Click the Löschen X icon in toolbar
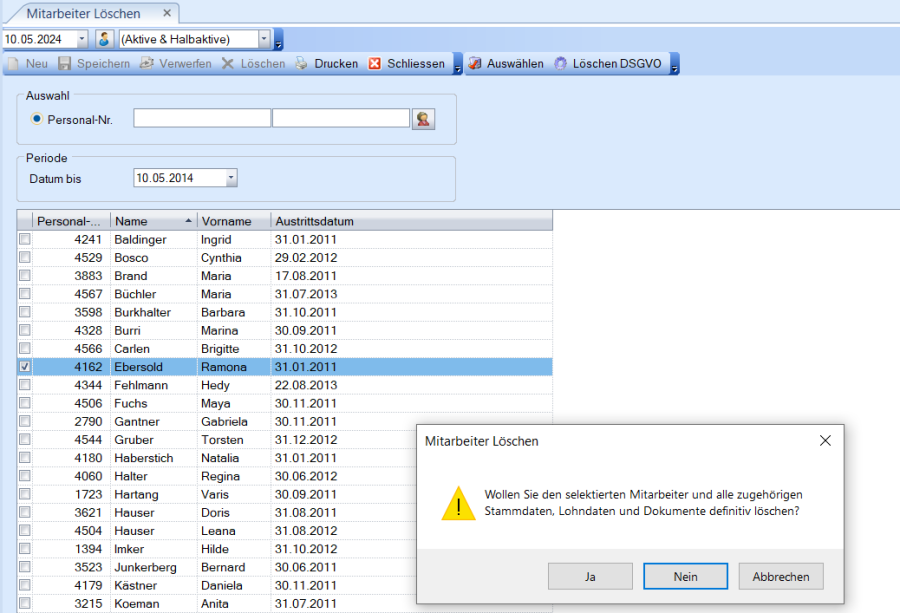This screenshot has width=900, height=613. coord(228,64)
